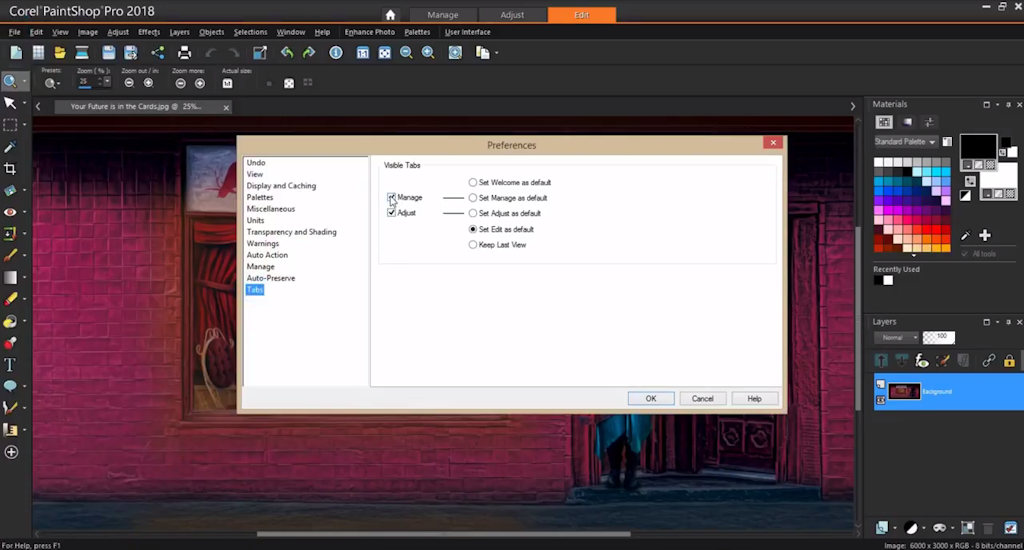1024x550 pixels.
Task: Click the Fit to window toolbar icon
Action: pyautogui.click(x=385, y=53)
